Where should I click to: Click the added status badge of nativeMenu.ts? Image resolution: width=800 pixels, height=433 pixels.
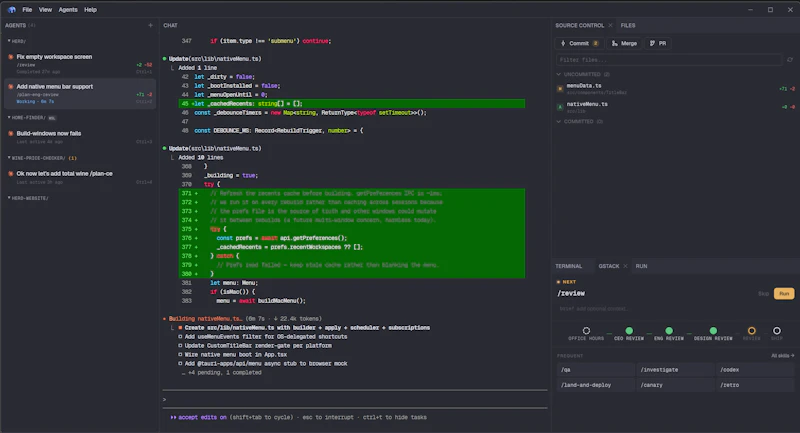click(x=560, y=107)
